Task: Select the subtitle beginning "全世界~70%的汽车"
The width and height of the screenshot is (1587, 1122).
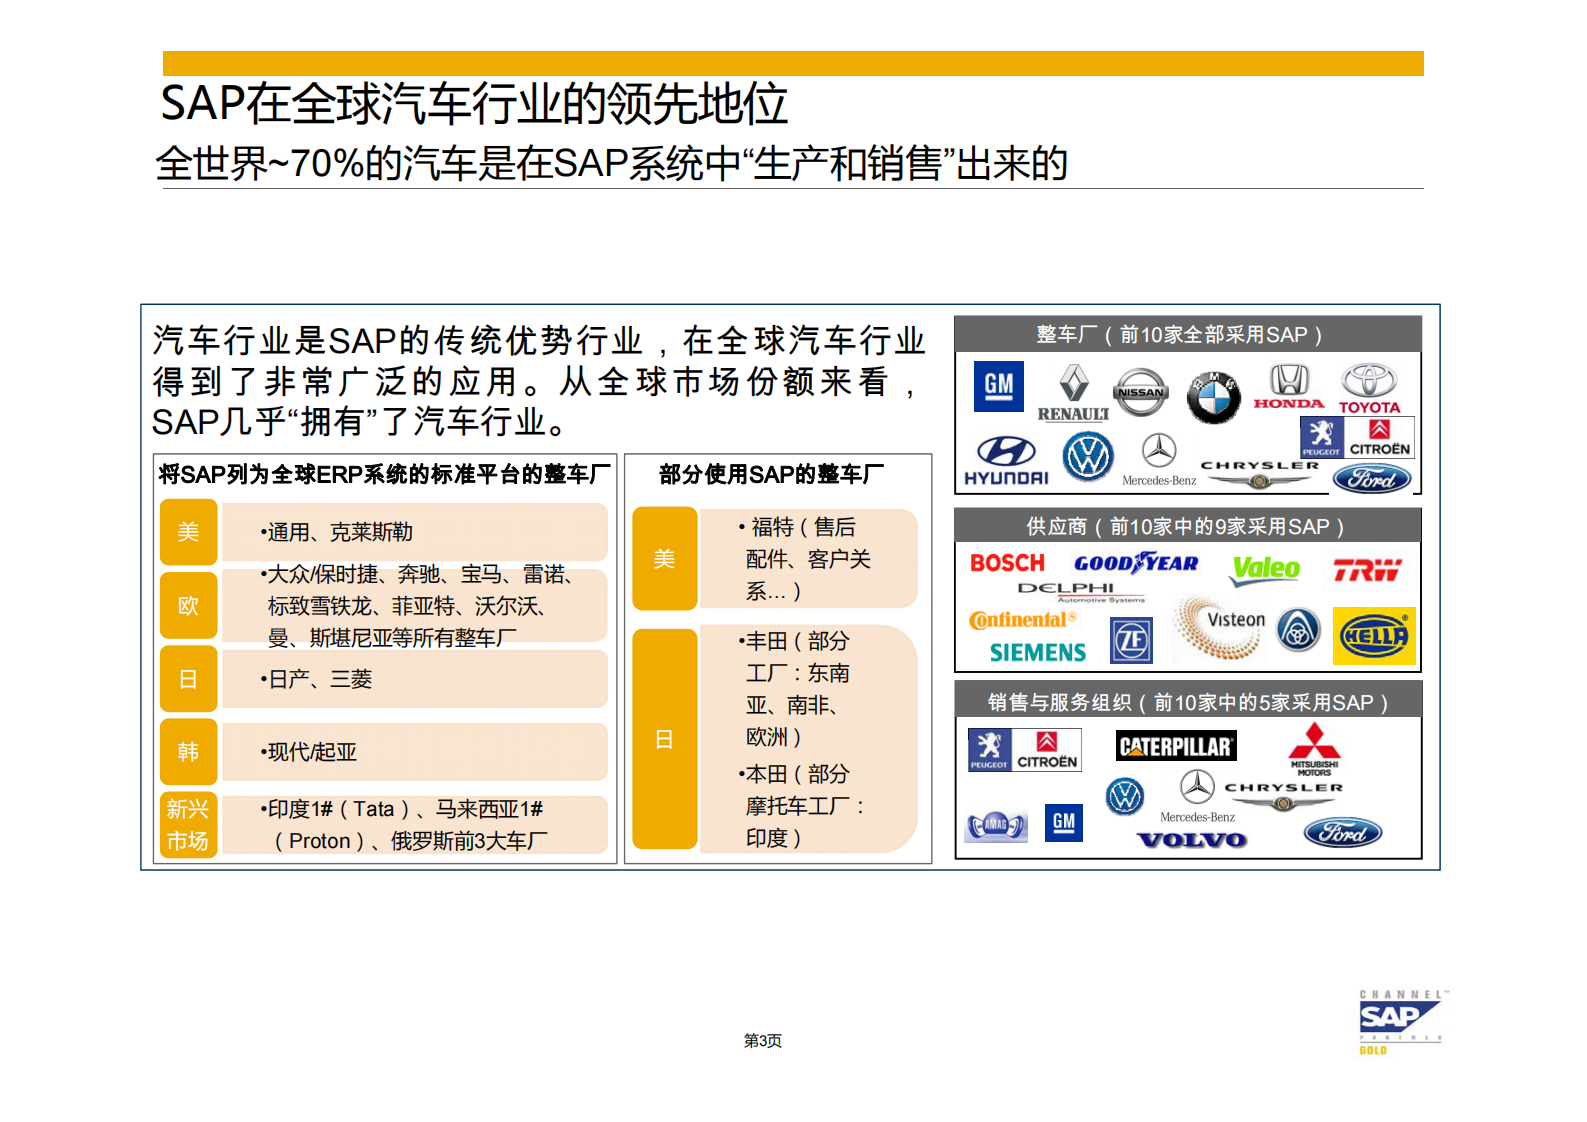Action: [612, 164]
